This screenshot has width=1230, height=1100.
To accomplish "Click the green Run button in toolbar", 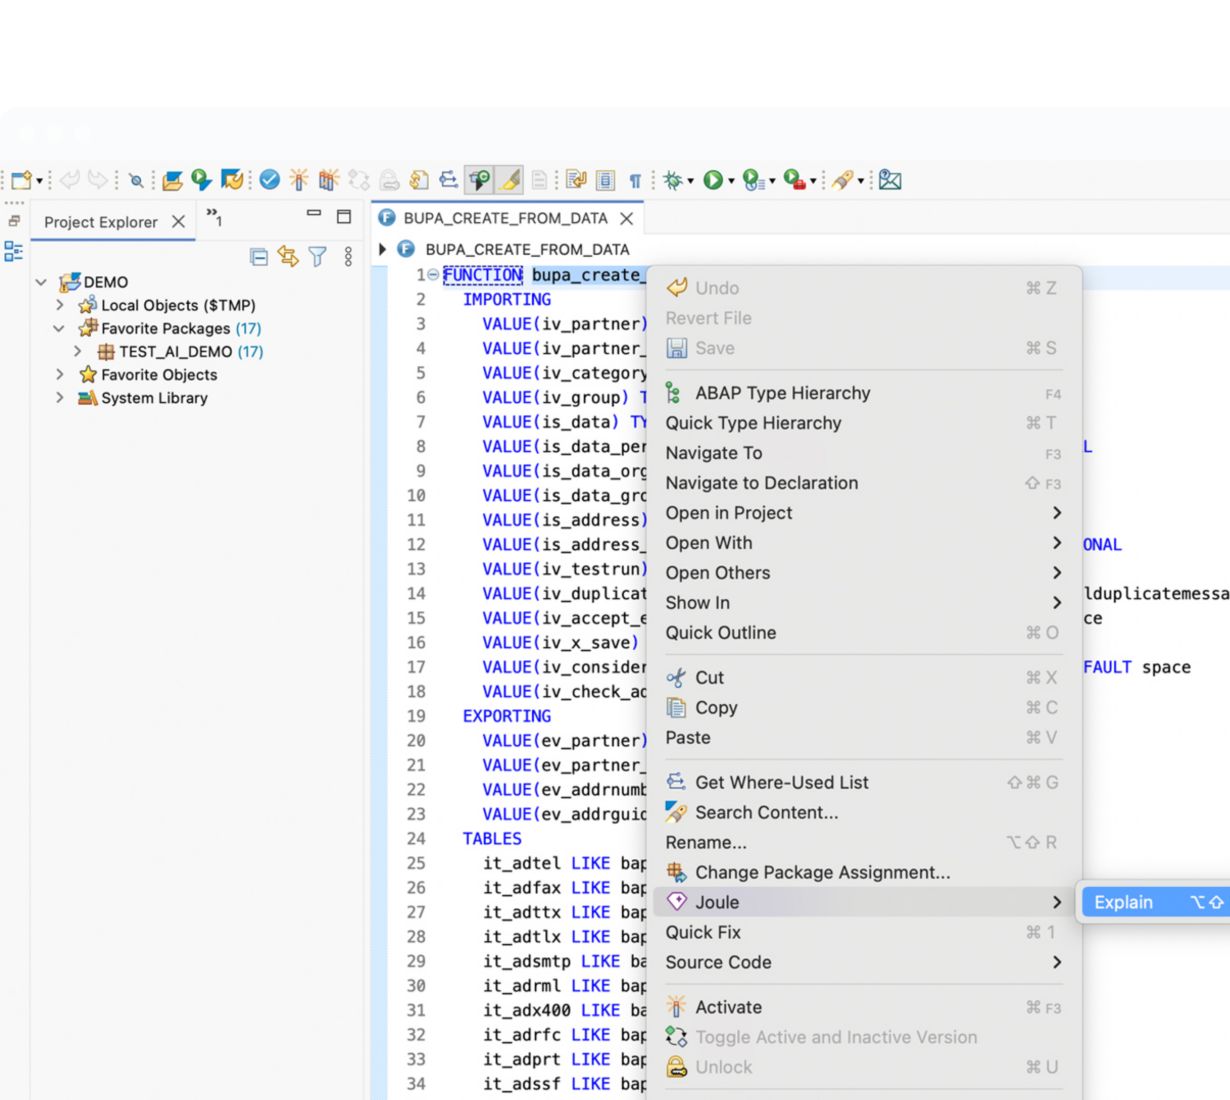I will pos(712,180).
